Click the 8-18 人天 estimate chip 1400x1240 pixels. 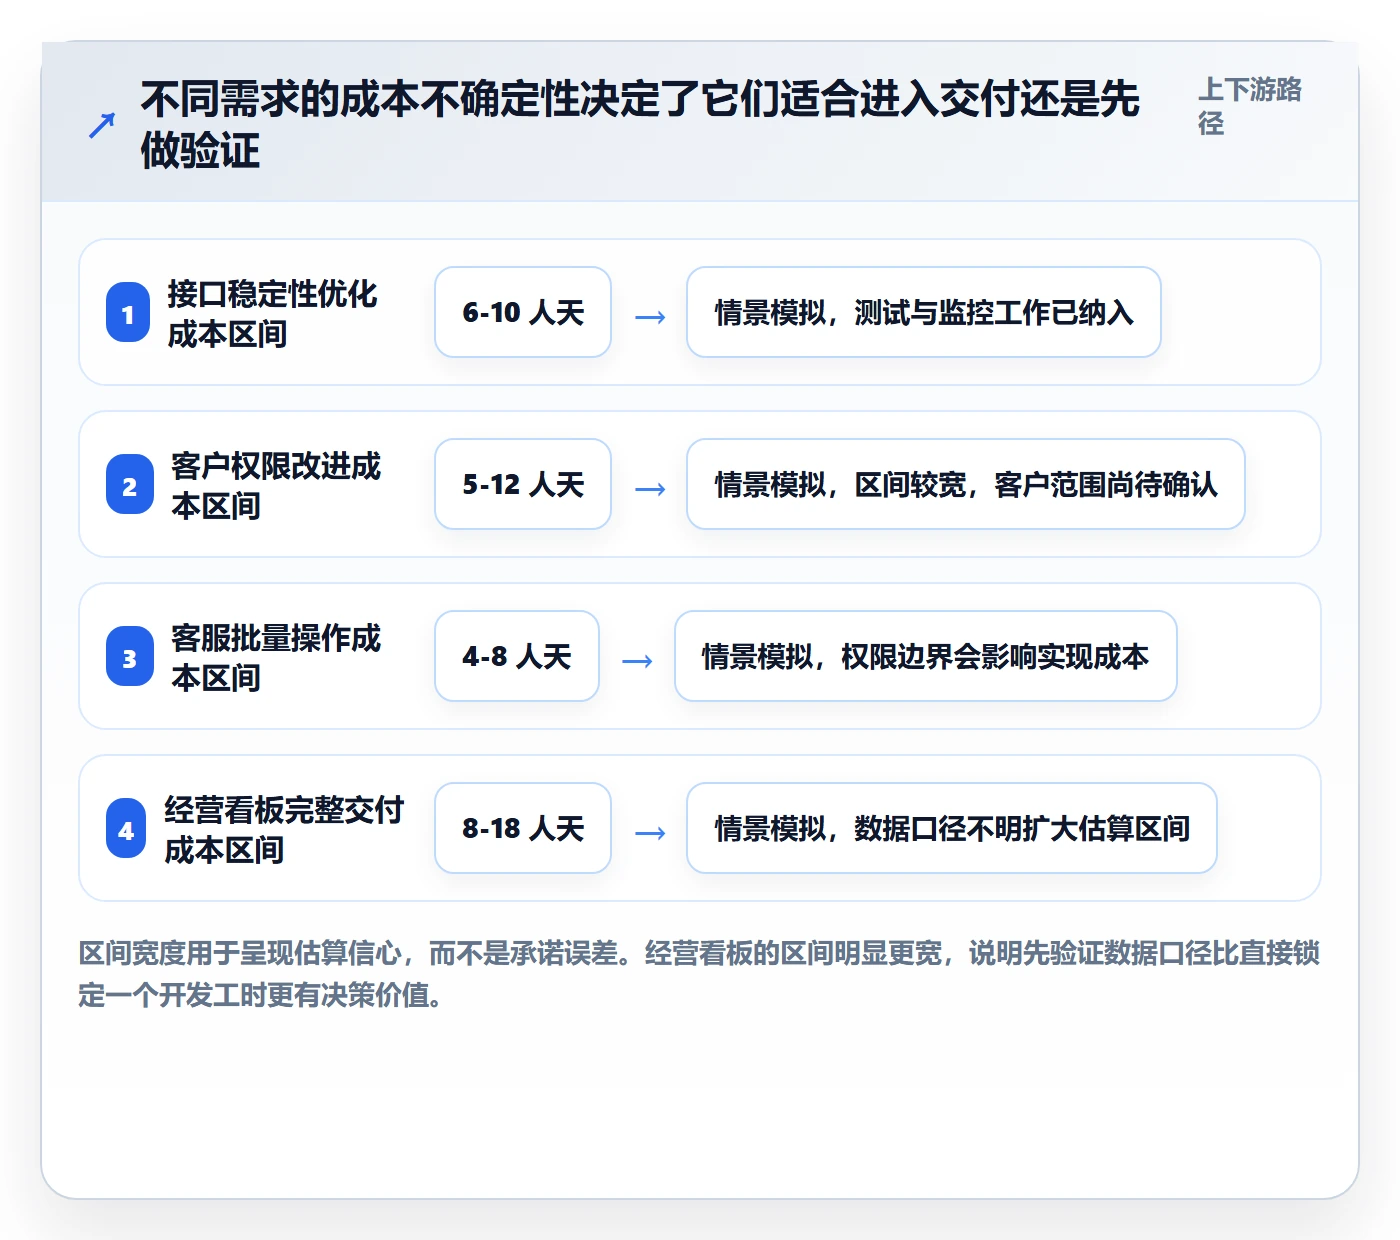523,828
